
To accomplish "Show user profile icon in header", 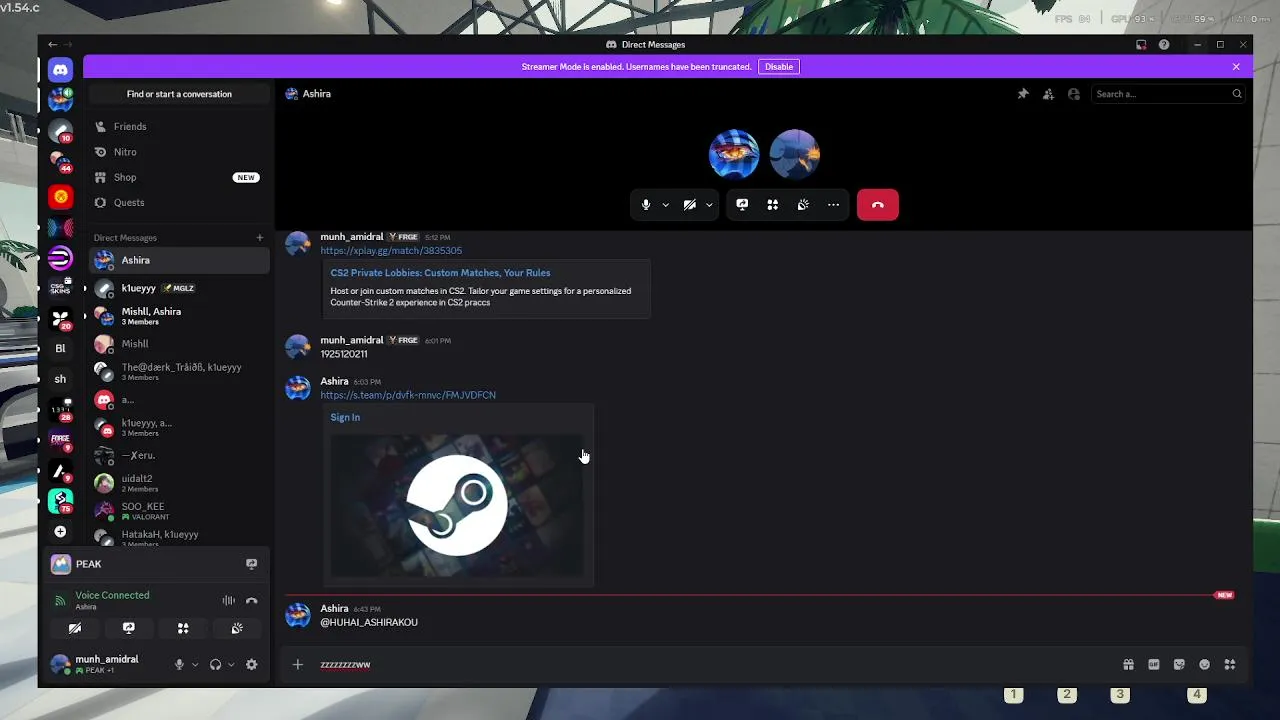I will click(x=1074, y=94).
